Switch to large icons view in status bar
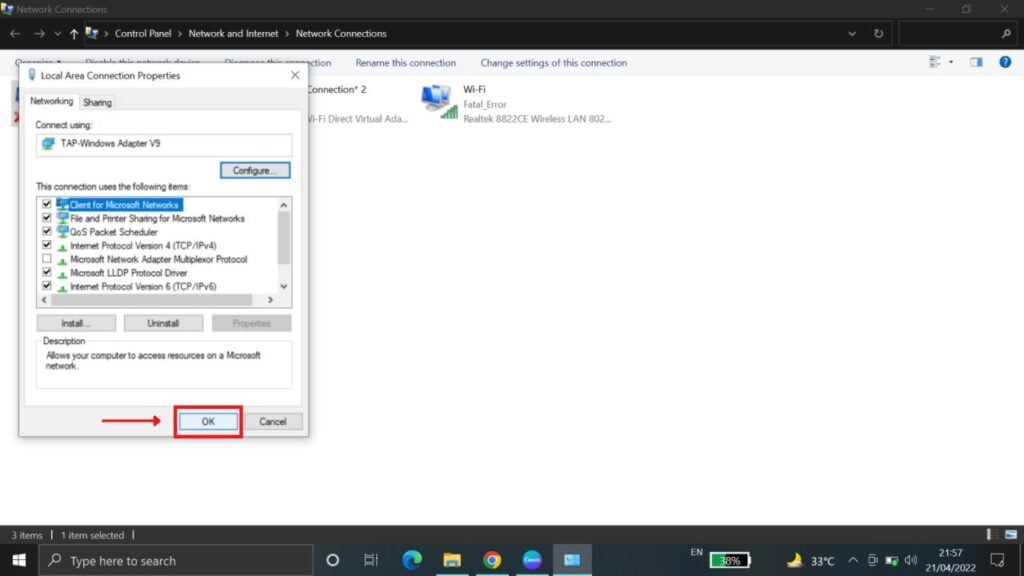The width and height of the screenshot is (1024, 576). (x=1011, y=534)
